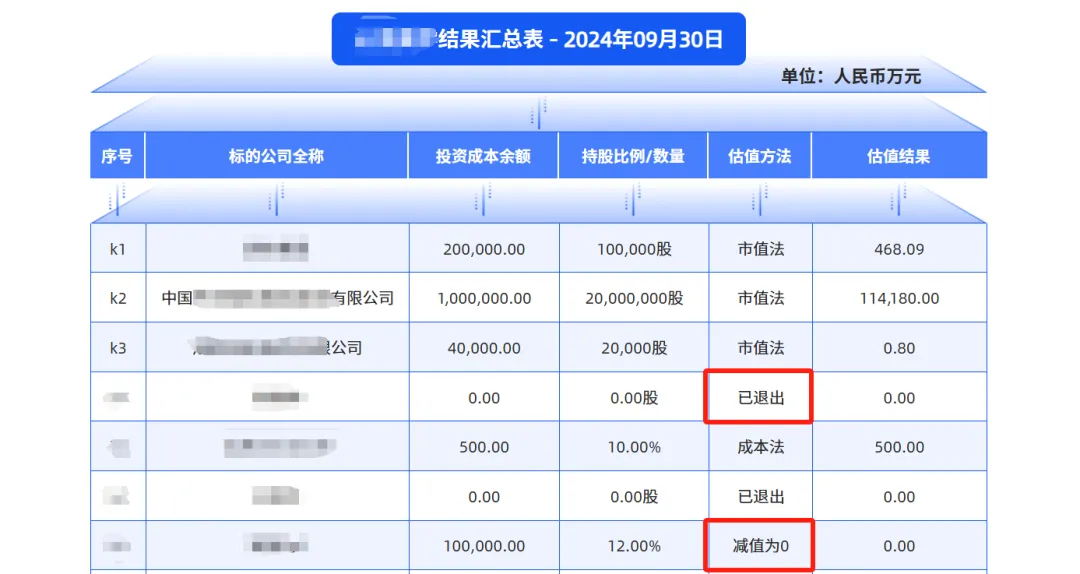This screenshot has height=574, width=1080.
Task: Click the 序号 column header
Action: [x=117, y=157]
